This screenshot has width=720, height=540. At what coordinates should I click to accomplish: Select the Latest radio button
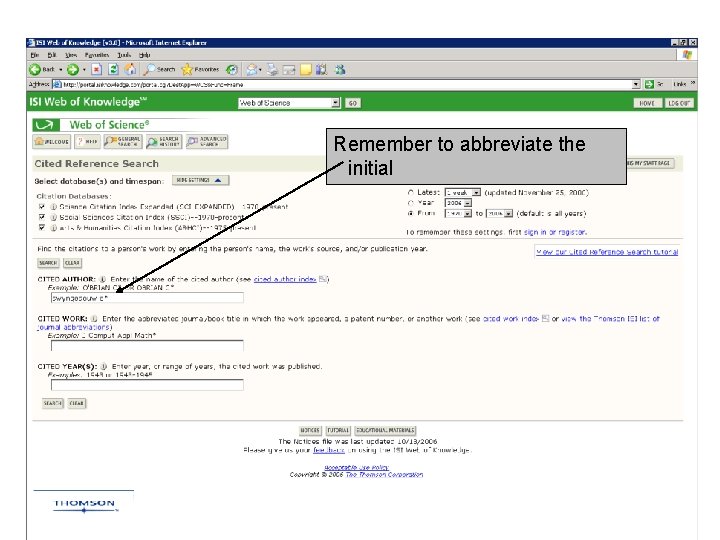tap(411, 192)
